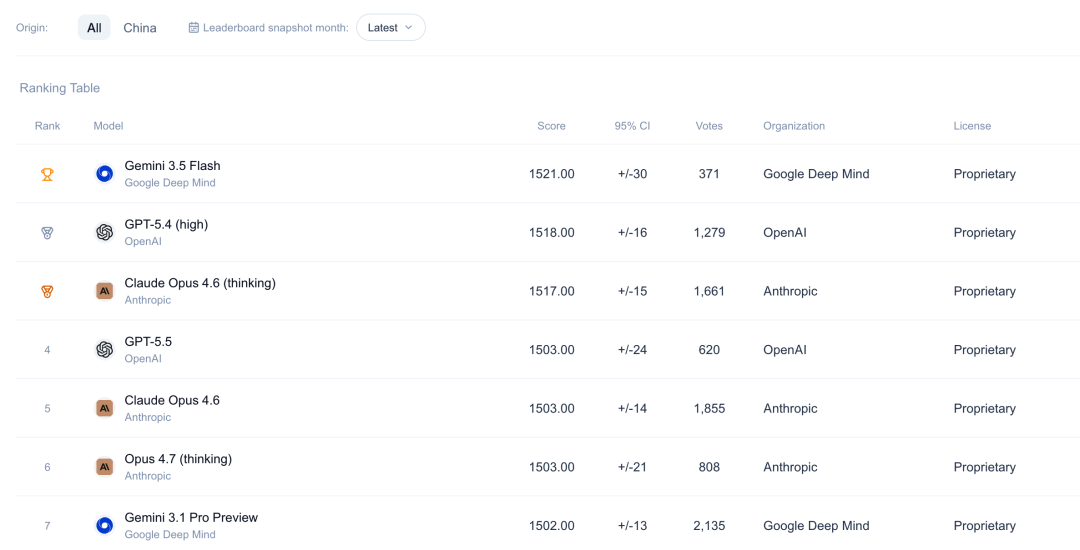This screenshot has height=550, width=1080.
Task: Click the silver medal icon beside GPT-5.4 (high)
Action: (x=47, y=233)
